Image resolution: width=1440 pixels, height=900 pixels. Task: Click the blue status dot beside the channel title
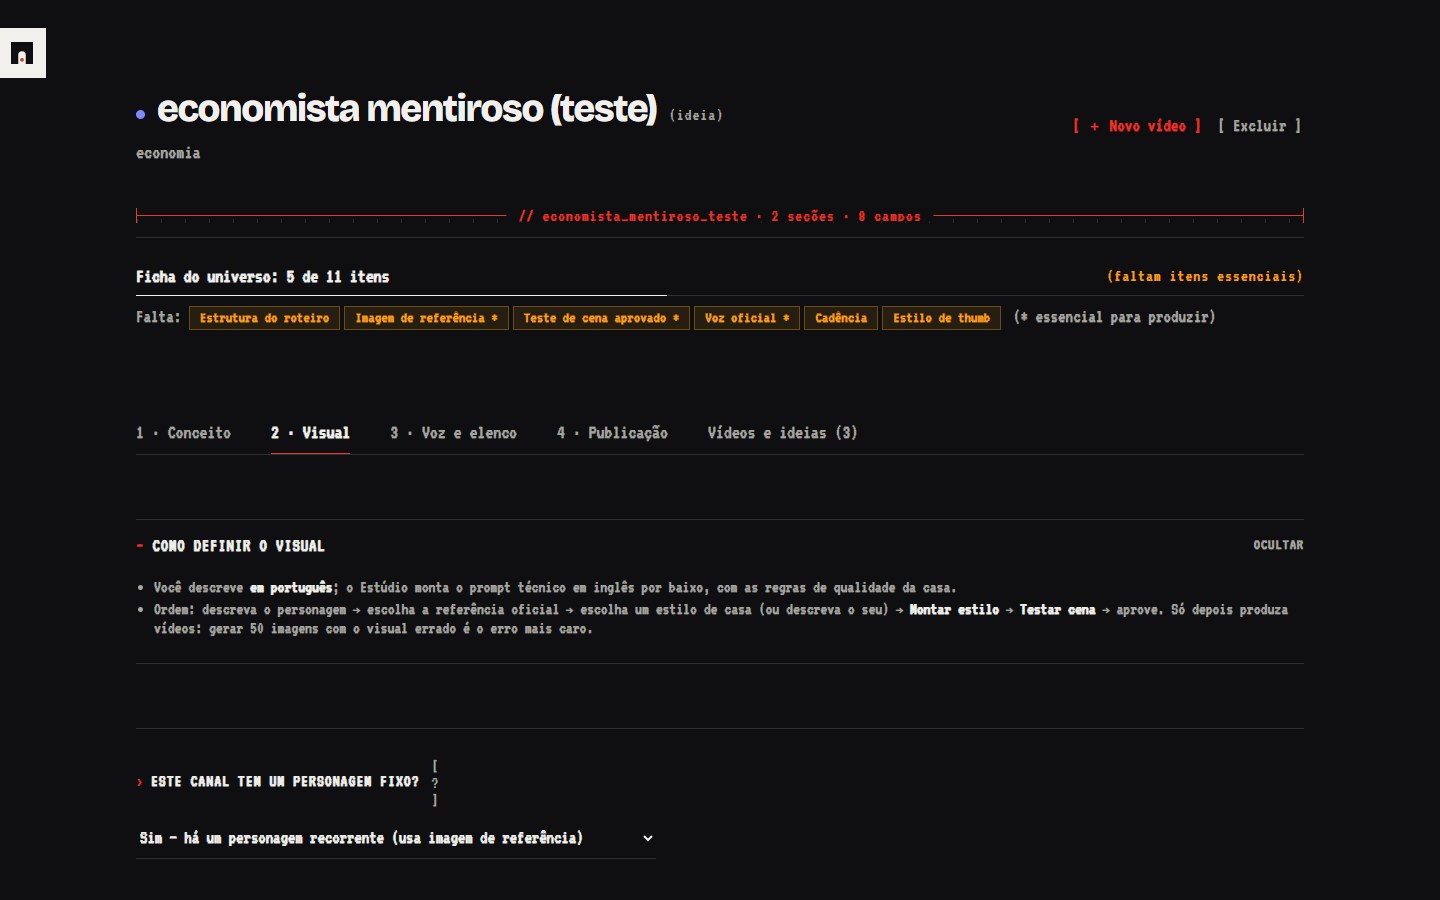coord(141,115)
